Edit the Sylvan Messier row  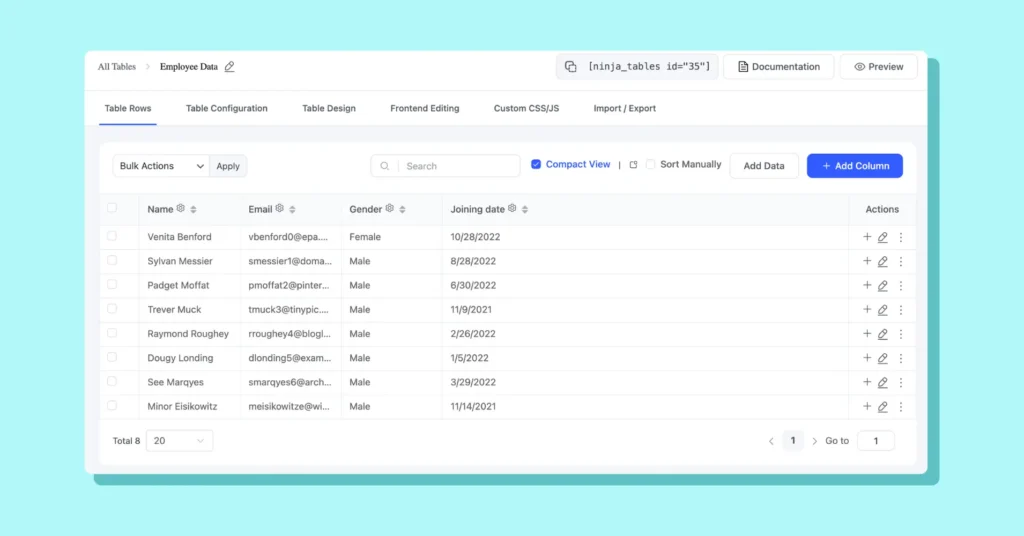[882, 262]
